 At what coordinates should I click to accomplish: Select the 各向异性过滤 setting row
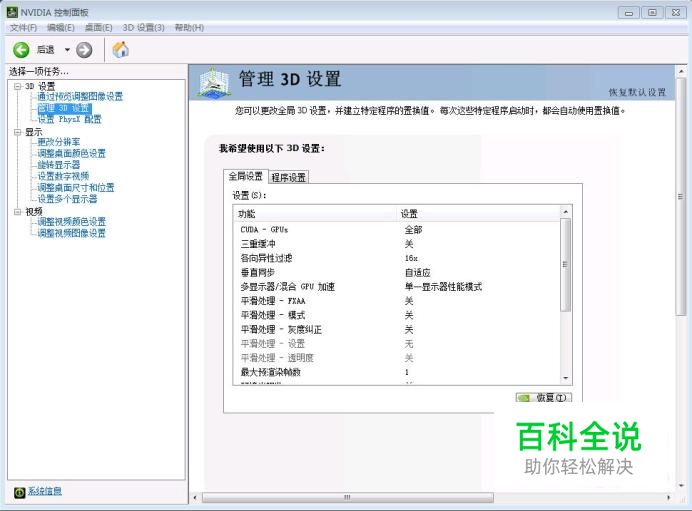click(x=397, y=258)
